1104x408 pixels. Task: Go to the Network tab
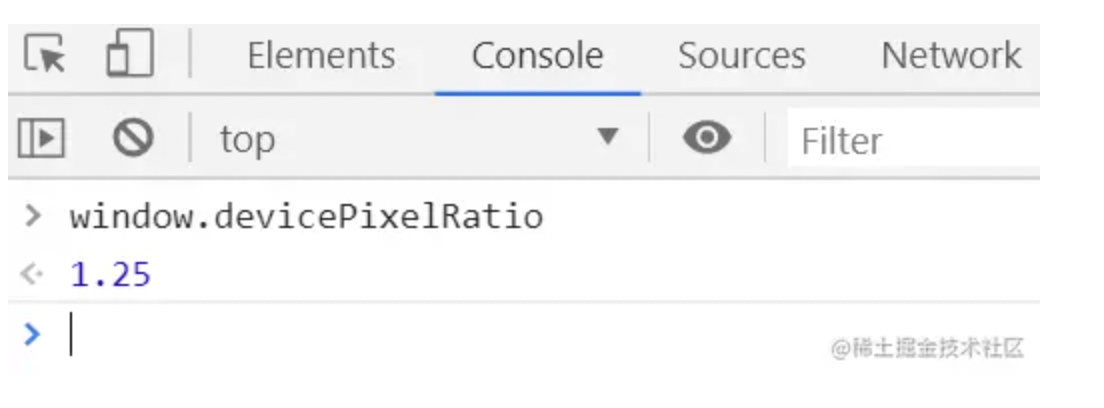coord(951,55)
